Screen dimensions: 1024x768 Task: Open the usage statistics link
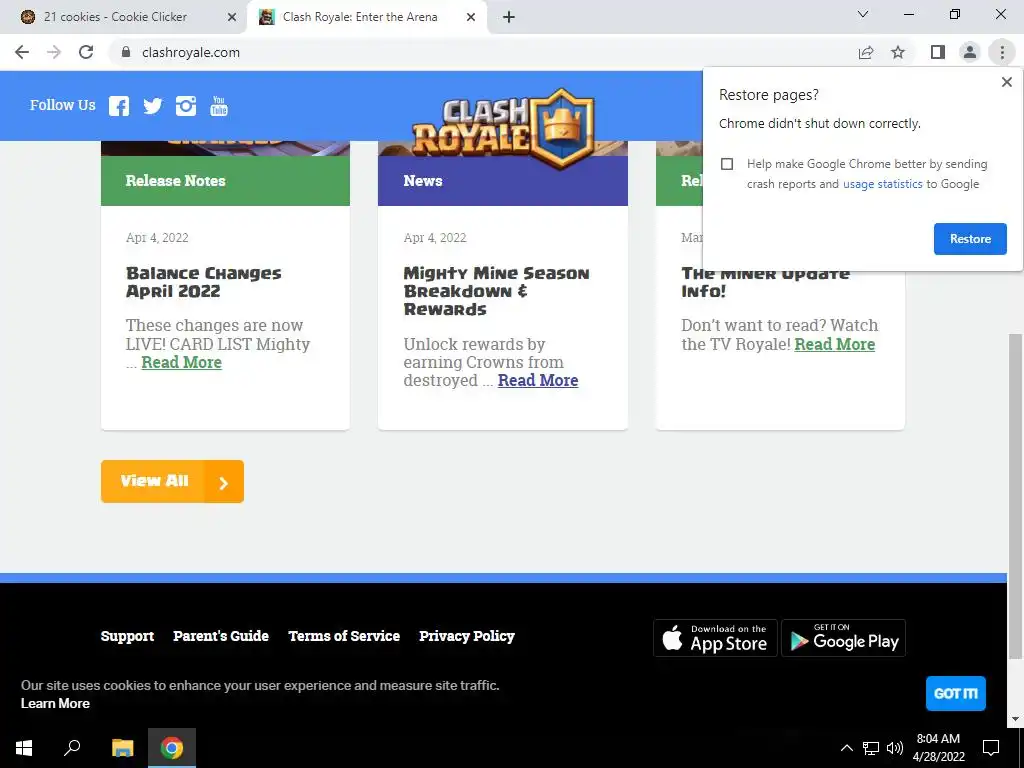point(882,184)
